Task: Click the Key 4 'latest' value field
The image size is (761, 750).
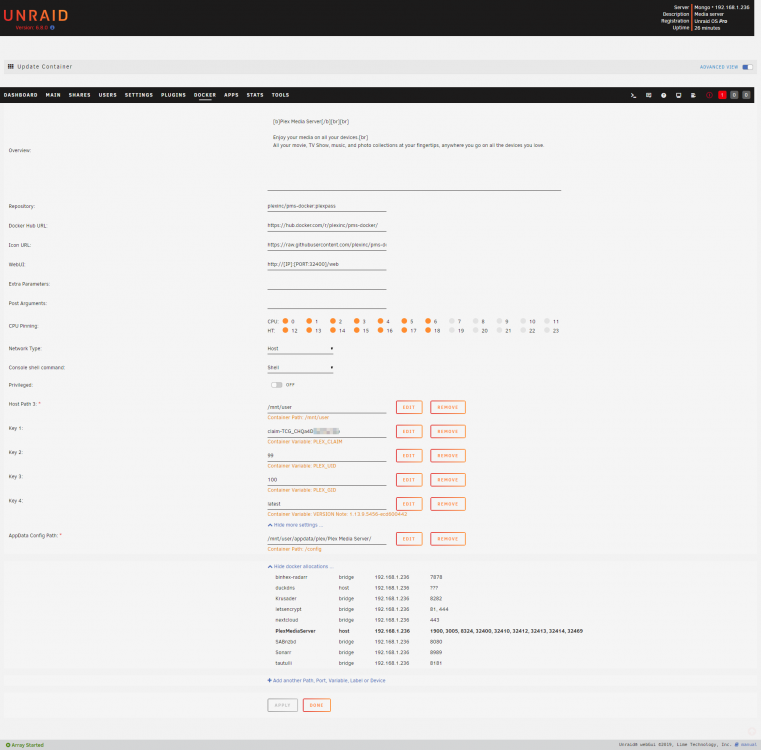Action: pyautogui.click(x=327, y=504)
